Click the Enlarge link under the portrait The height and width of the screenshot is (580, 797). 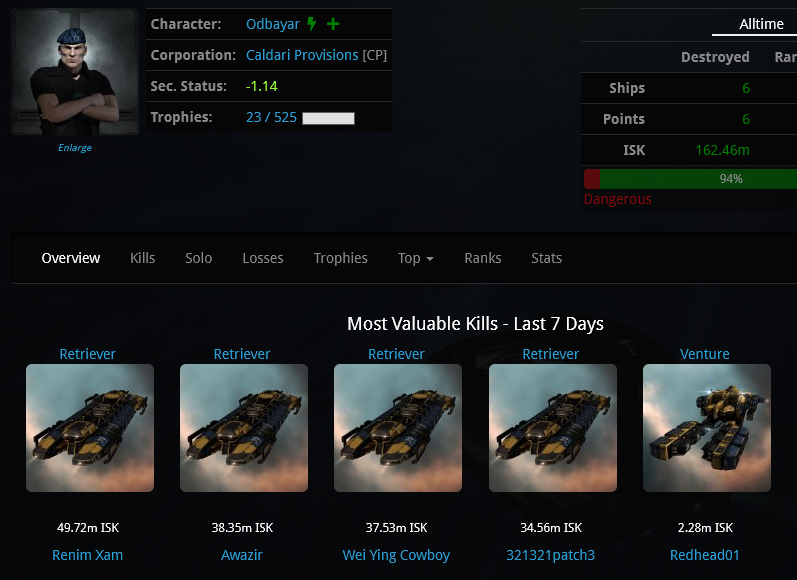[x=75, y=148]
